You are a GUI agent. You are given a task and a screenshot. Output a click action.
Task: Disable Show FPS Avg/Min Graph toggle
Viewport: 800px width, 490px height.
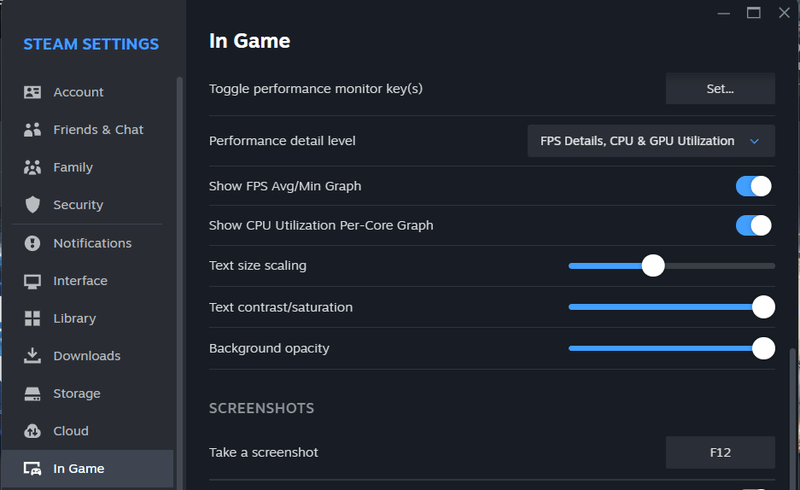(753, 186)
